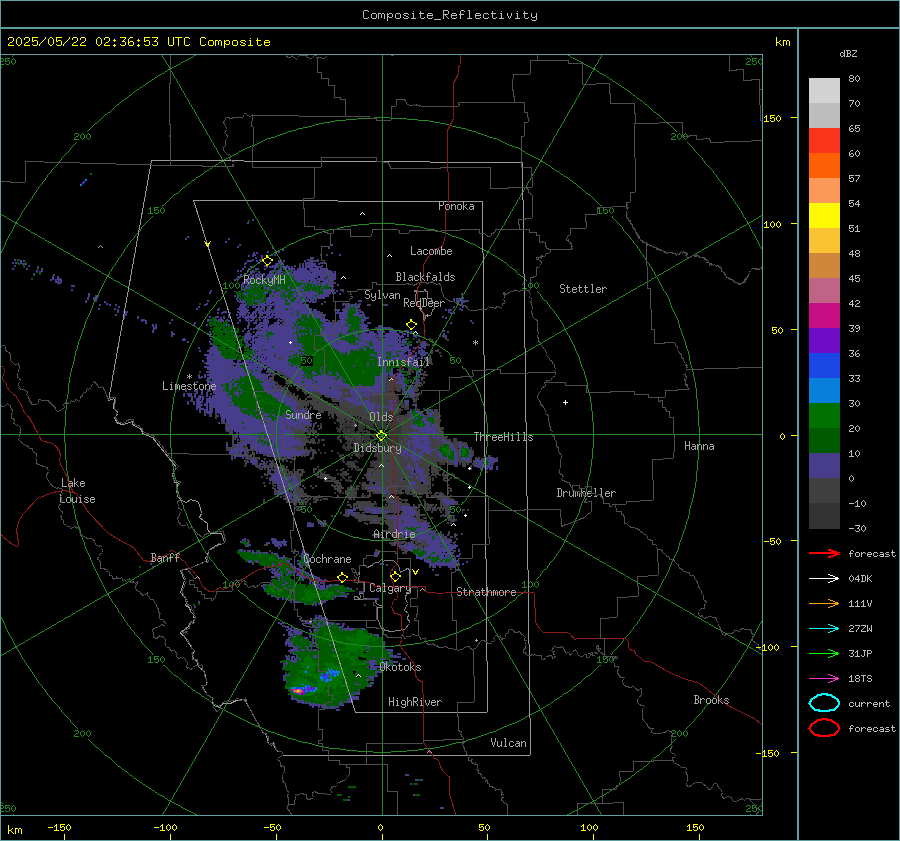Click the Sundre city label
Viewport: 900px width, 841px height.
point(303,414)
